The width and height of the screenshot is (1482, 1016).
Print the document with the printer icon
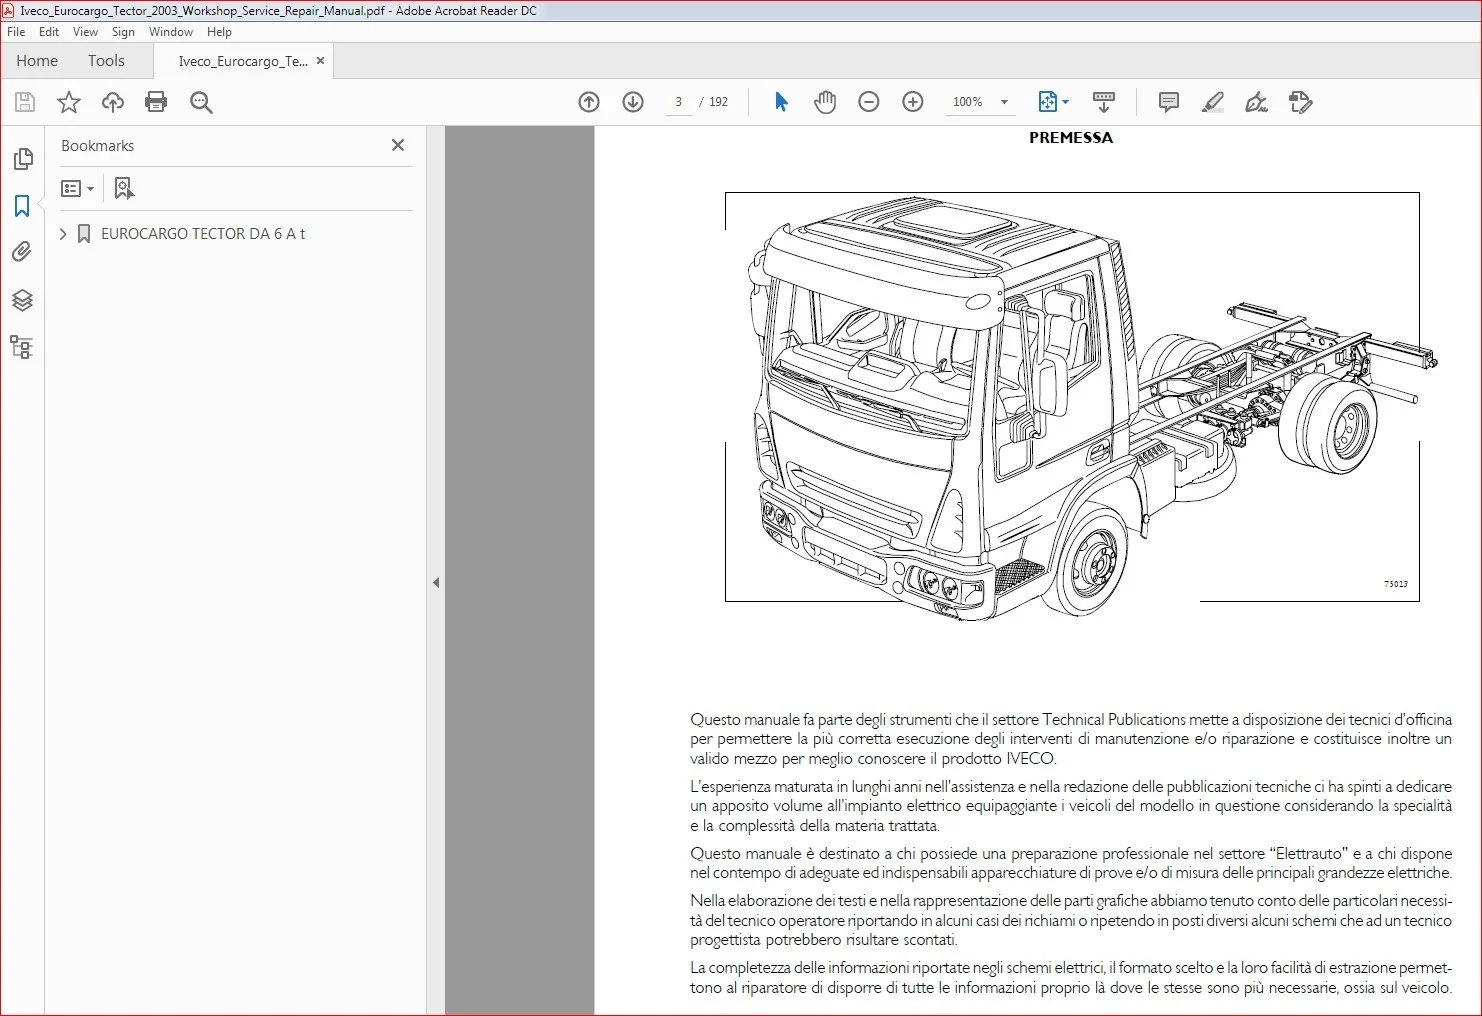pos(156,102)
